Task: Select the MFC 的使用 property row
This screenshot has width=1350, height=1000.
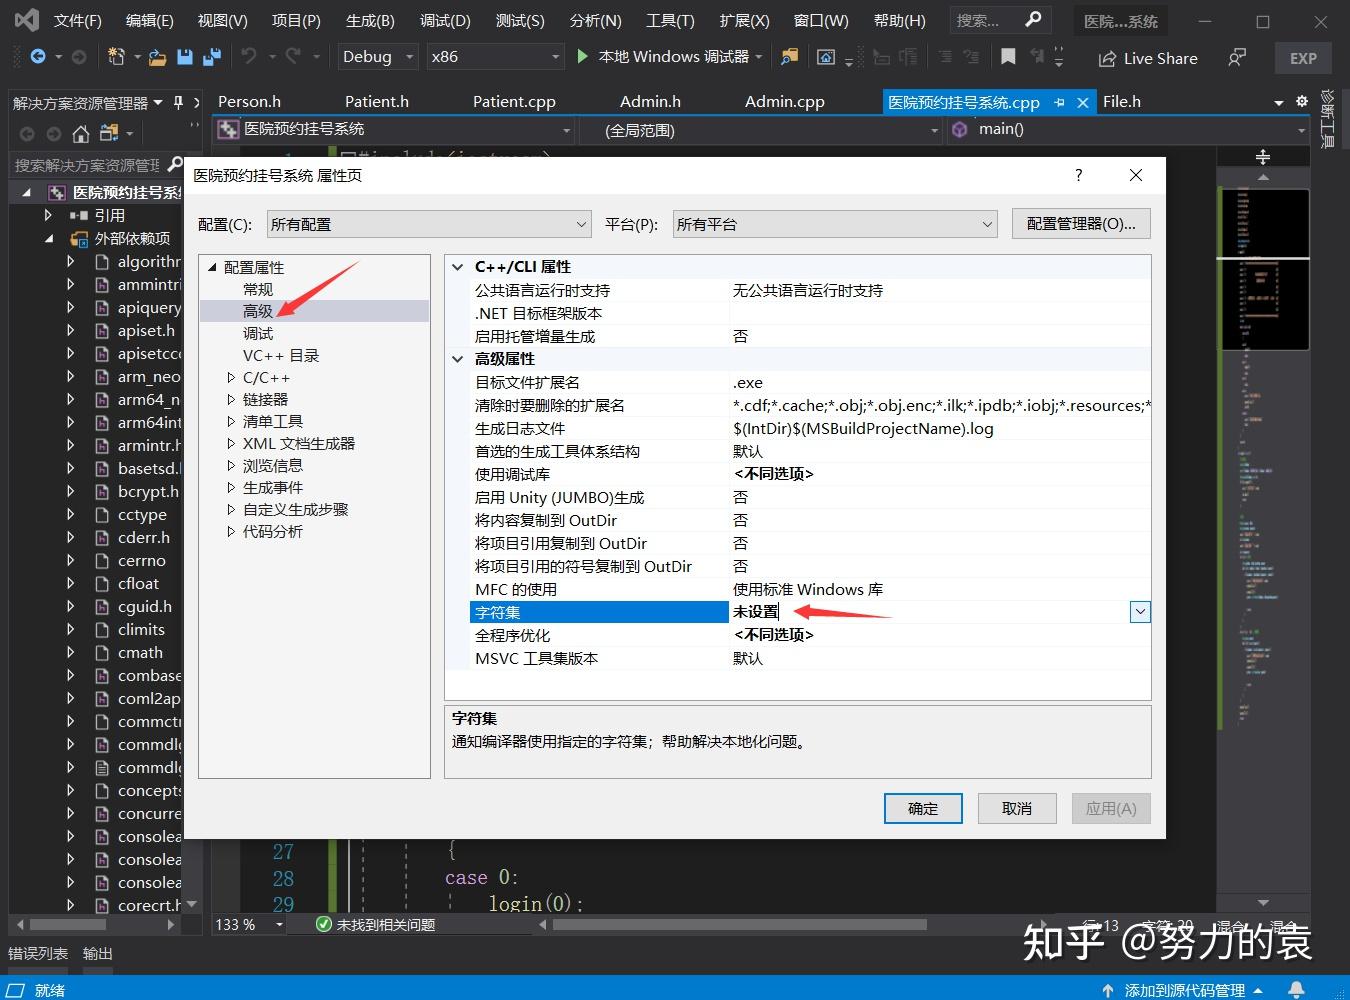Action: (x=810, y=589)
